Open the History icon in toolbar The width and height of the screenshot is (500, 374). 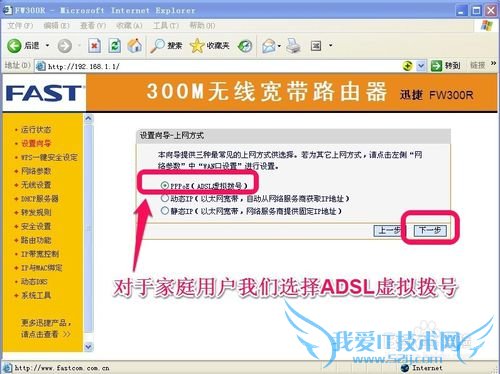coord(245,46)
